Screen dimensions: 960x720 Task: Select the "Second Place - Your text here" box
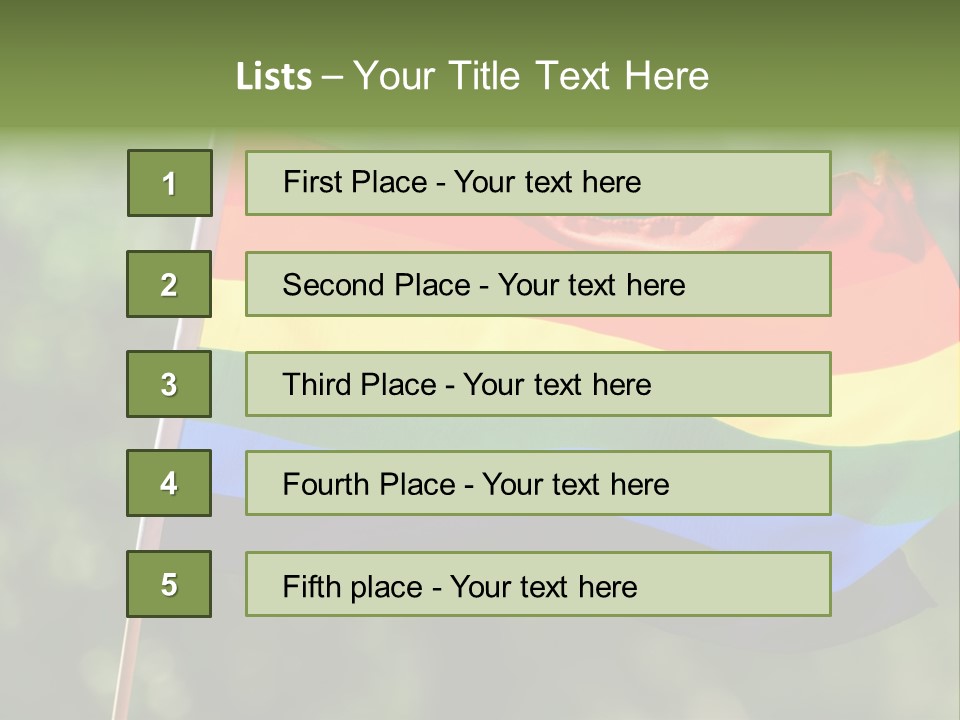point(538,284)
